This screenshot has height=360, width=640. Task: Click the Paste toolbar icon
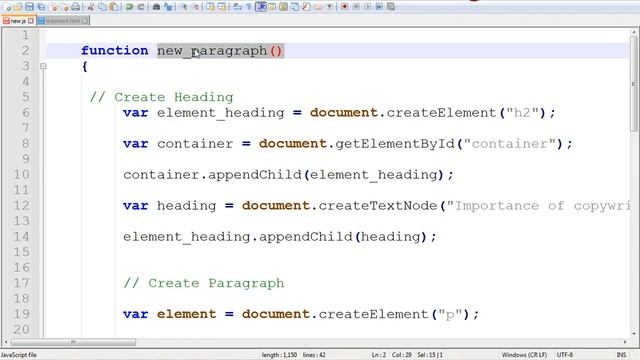[x=114, y=7]
